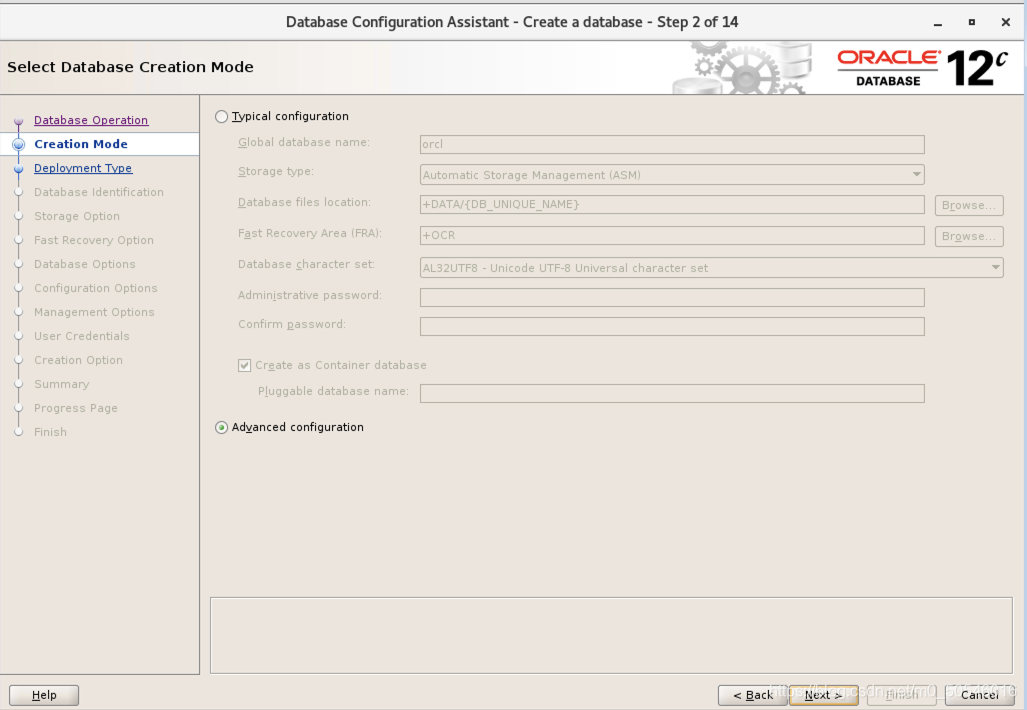This screenshot has width=1027, height=710.
Task: Go to the Deployment Type step link
Action: click(x=83, y=168)
